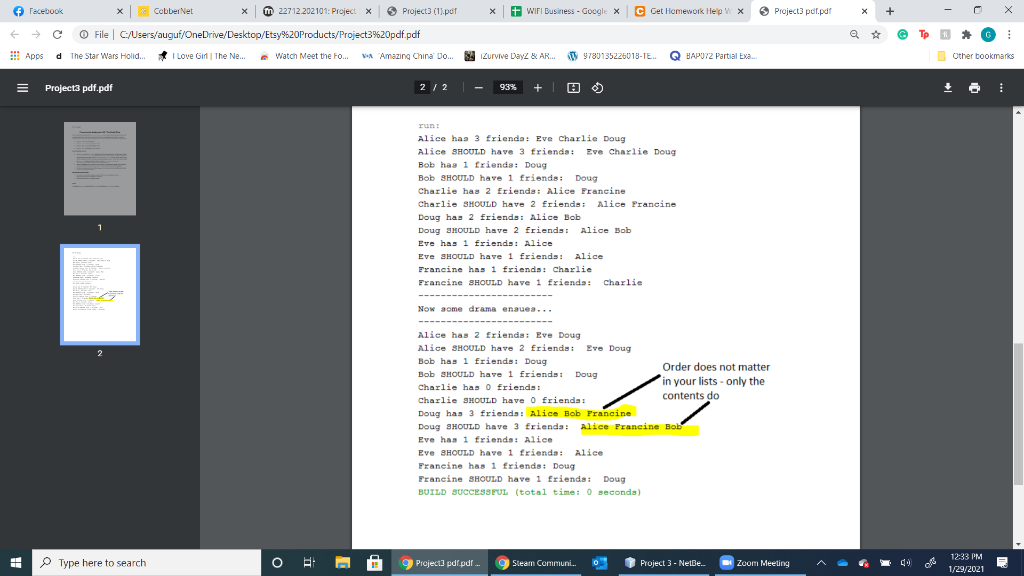
Task: Expand hidden icons in the system tray
Action: 820,561
